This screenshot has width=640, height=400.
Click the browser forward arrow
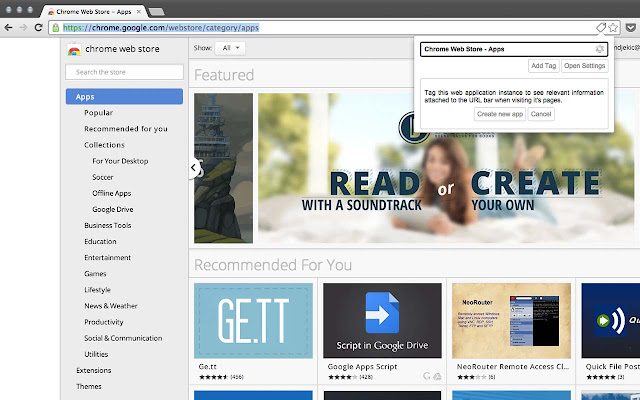(23, 28)
